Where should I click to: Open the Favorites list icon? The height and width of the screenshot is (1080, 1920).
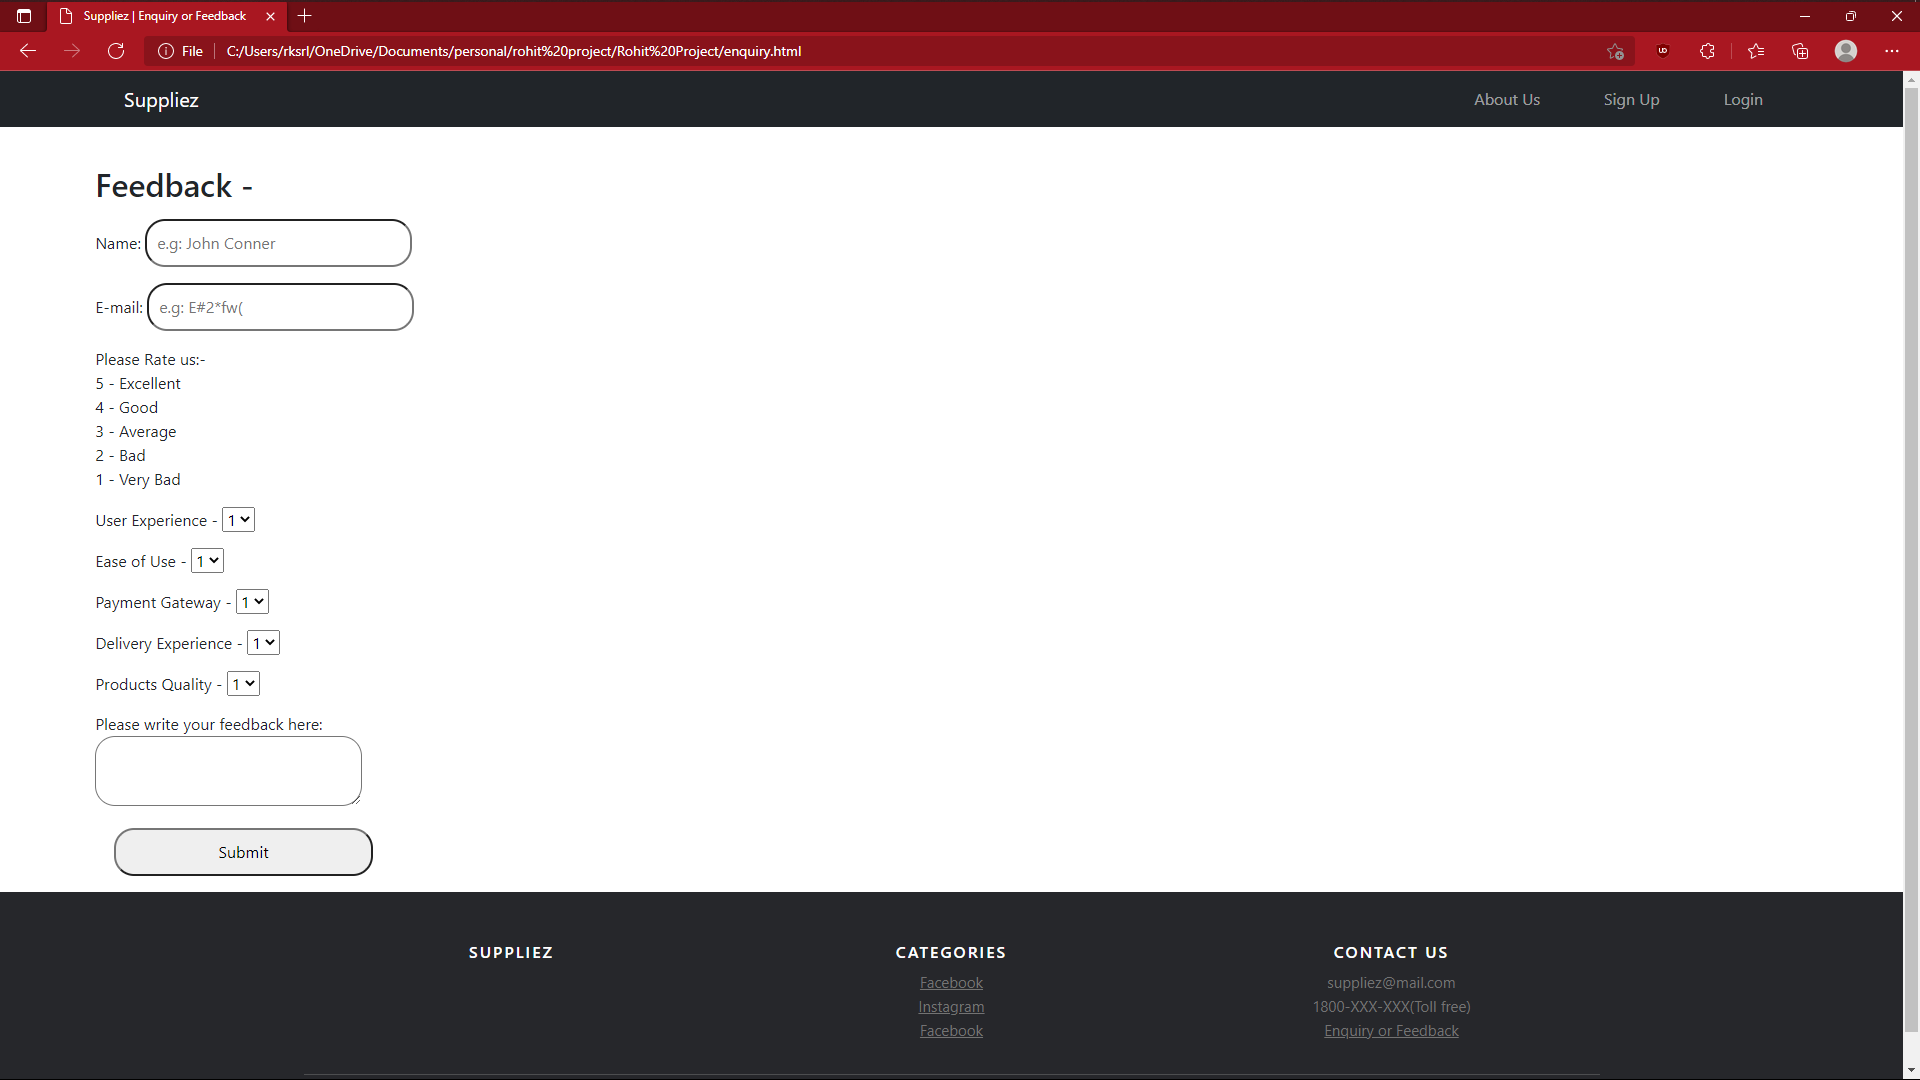1756,51
